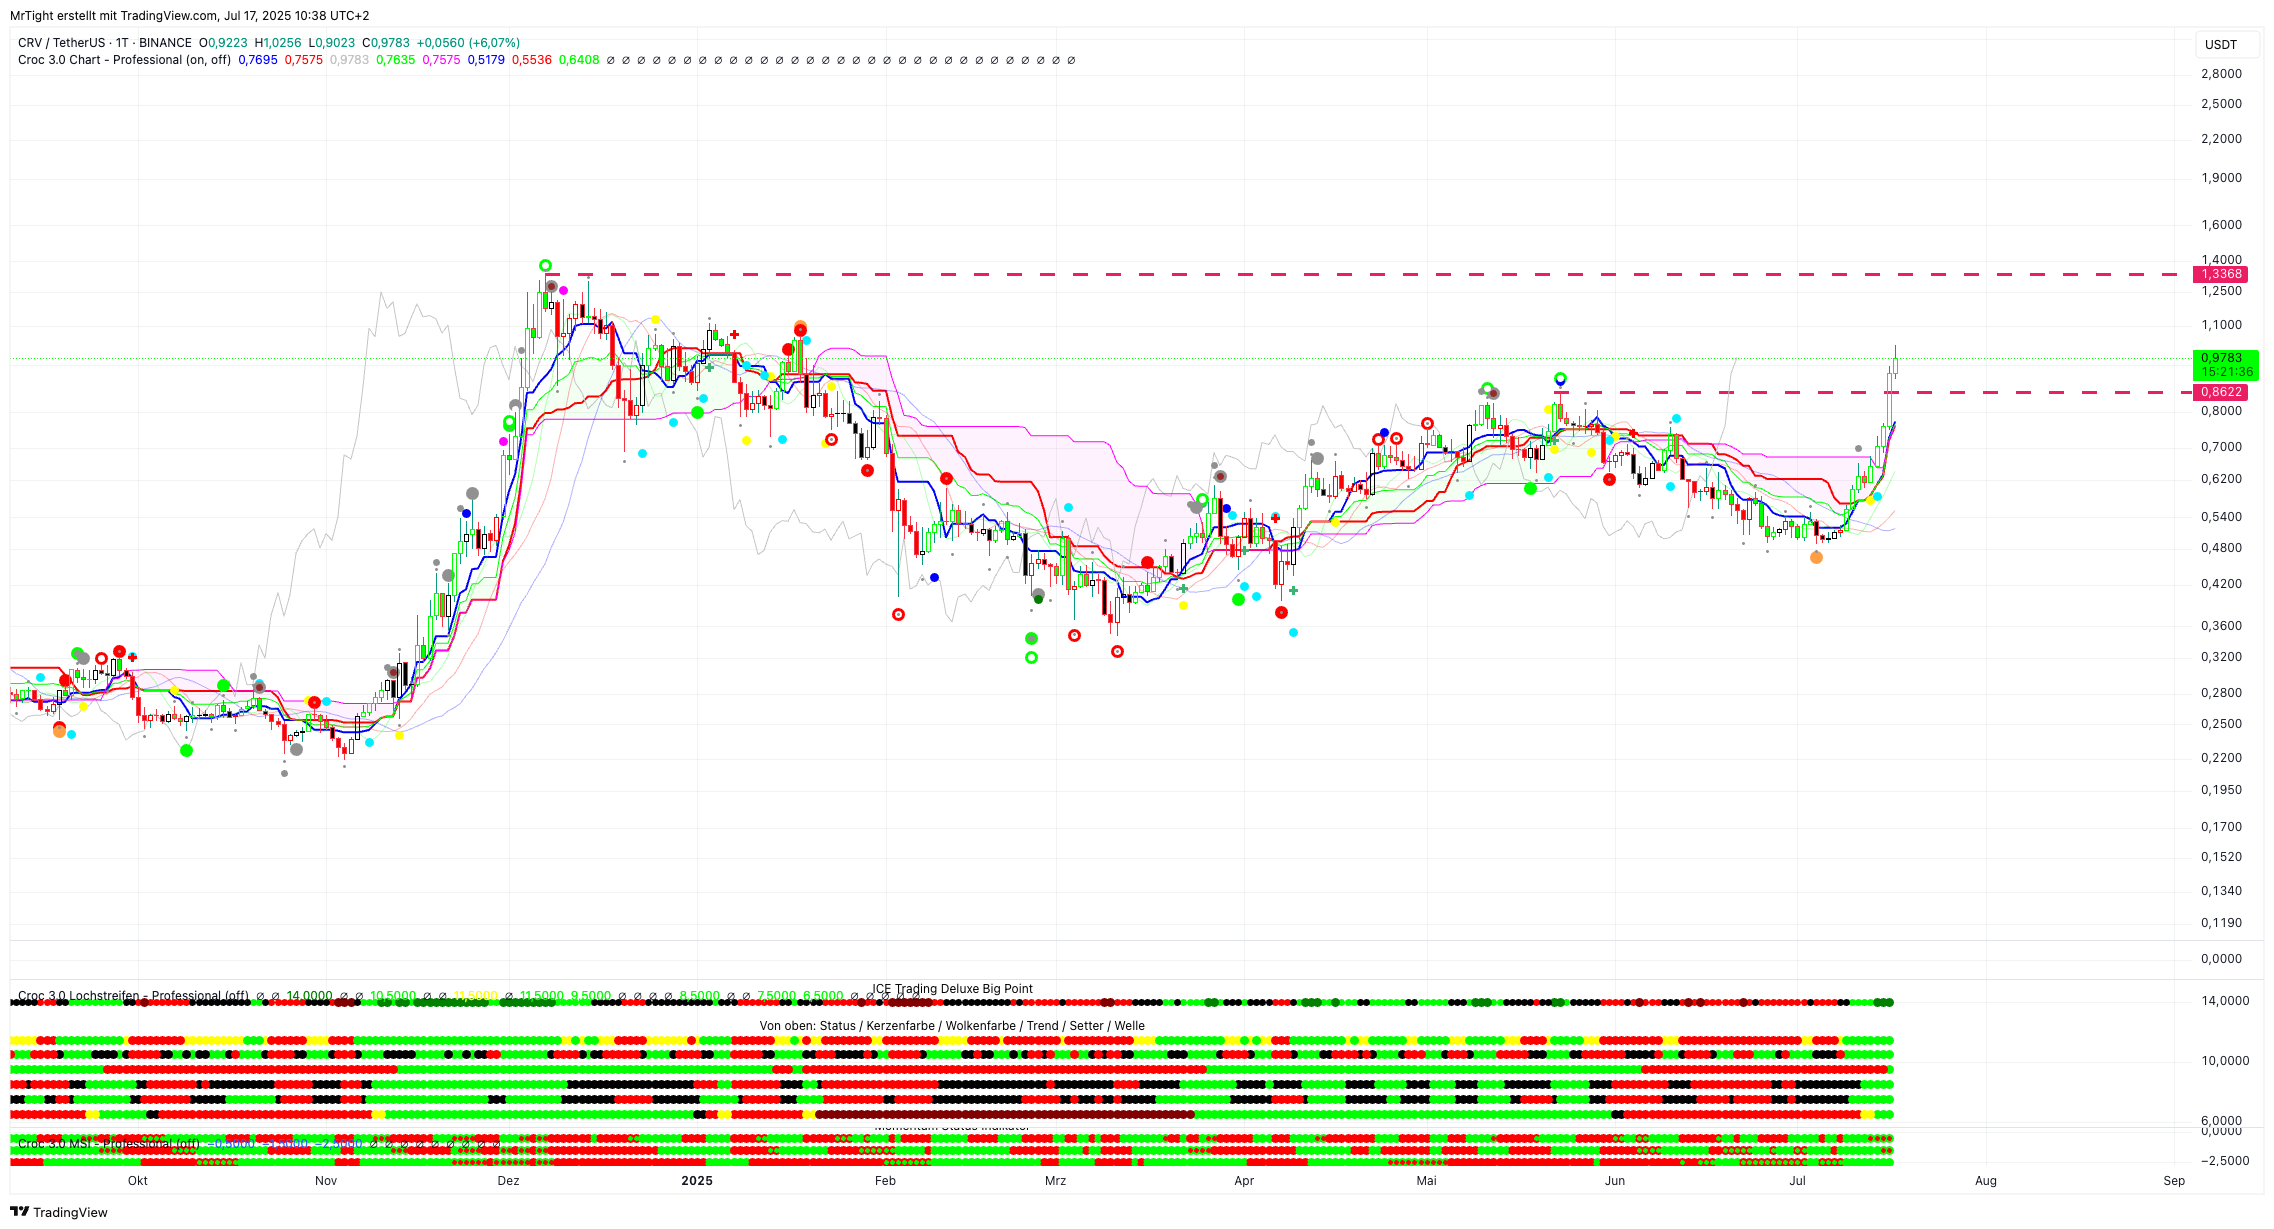Click the red 1,3368 price level tag
This screenshot has height=1229, width=2274.
pos(2220,274)
